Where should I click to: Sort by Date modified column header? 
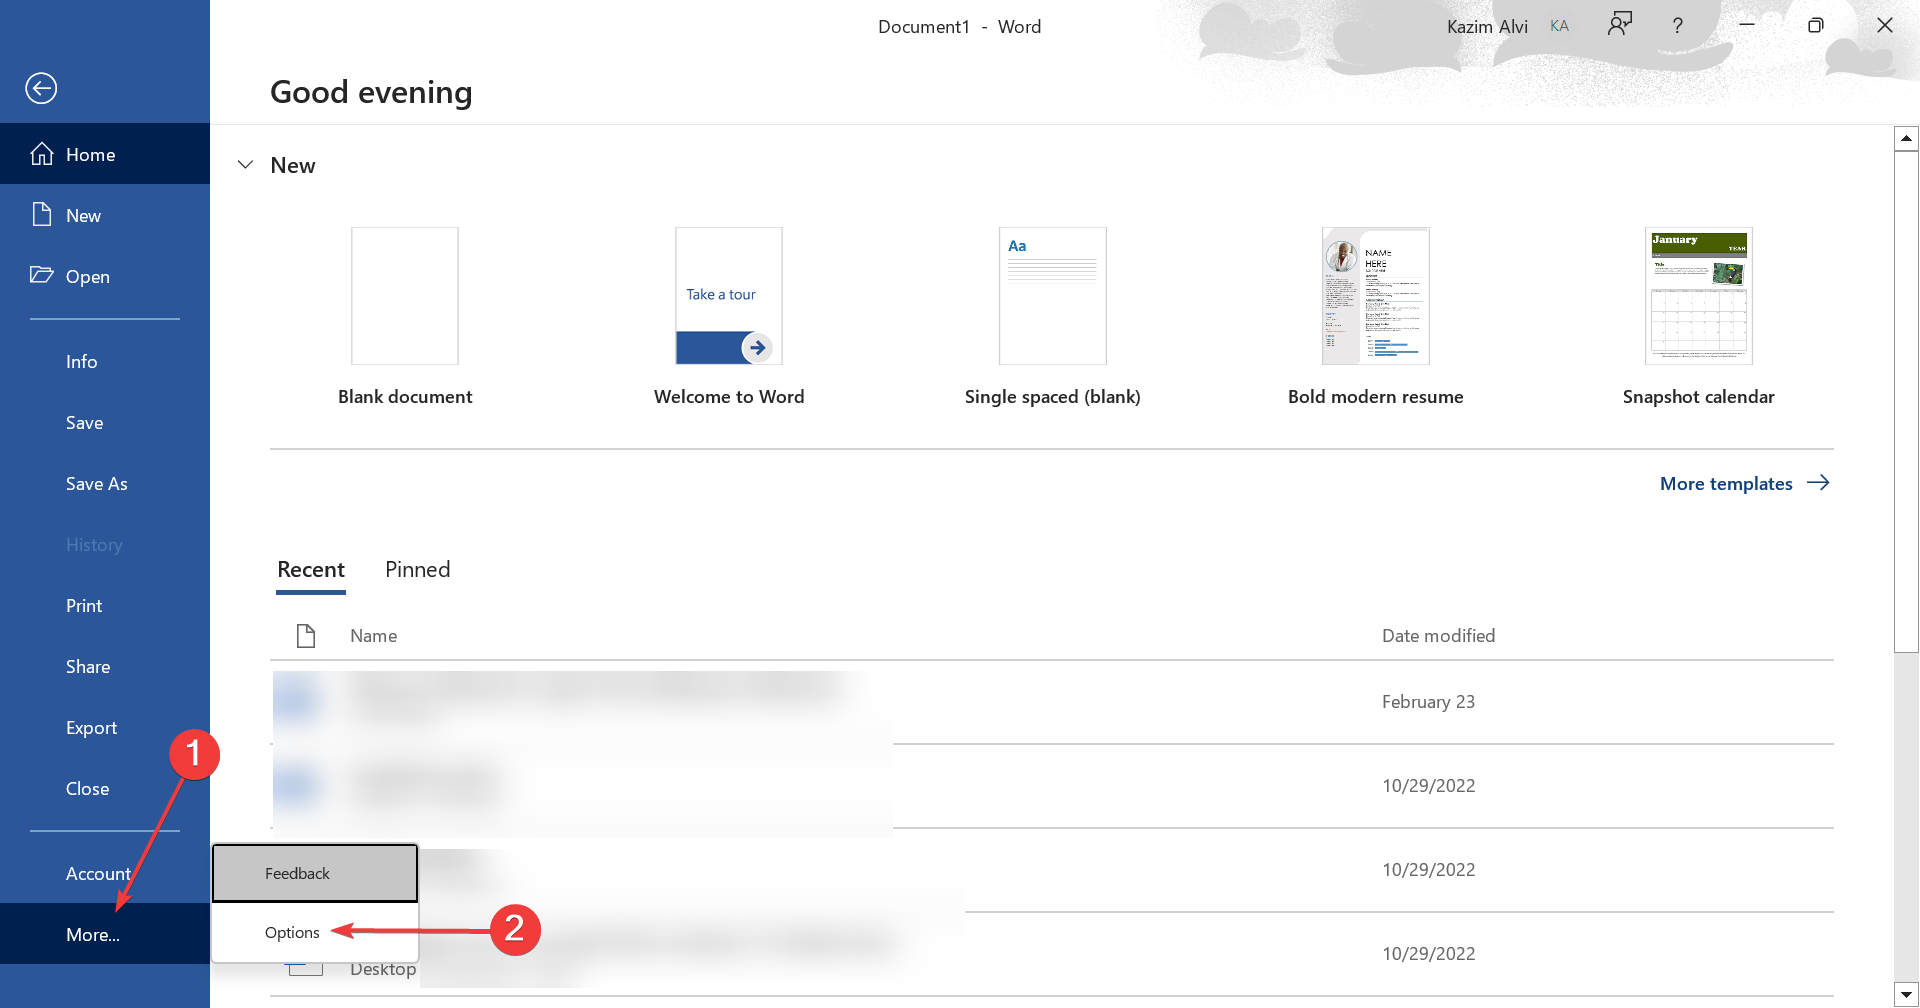click(1438, 636)
